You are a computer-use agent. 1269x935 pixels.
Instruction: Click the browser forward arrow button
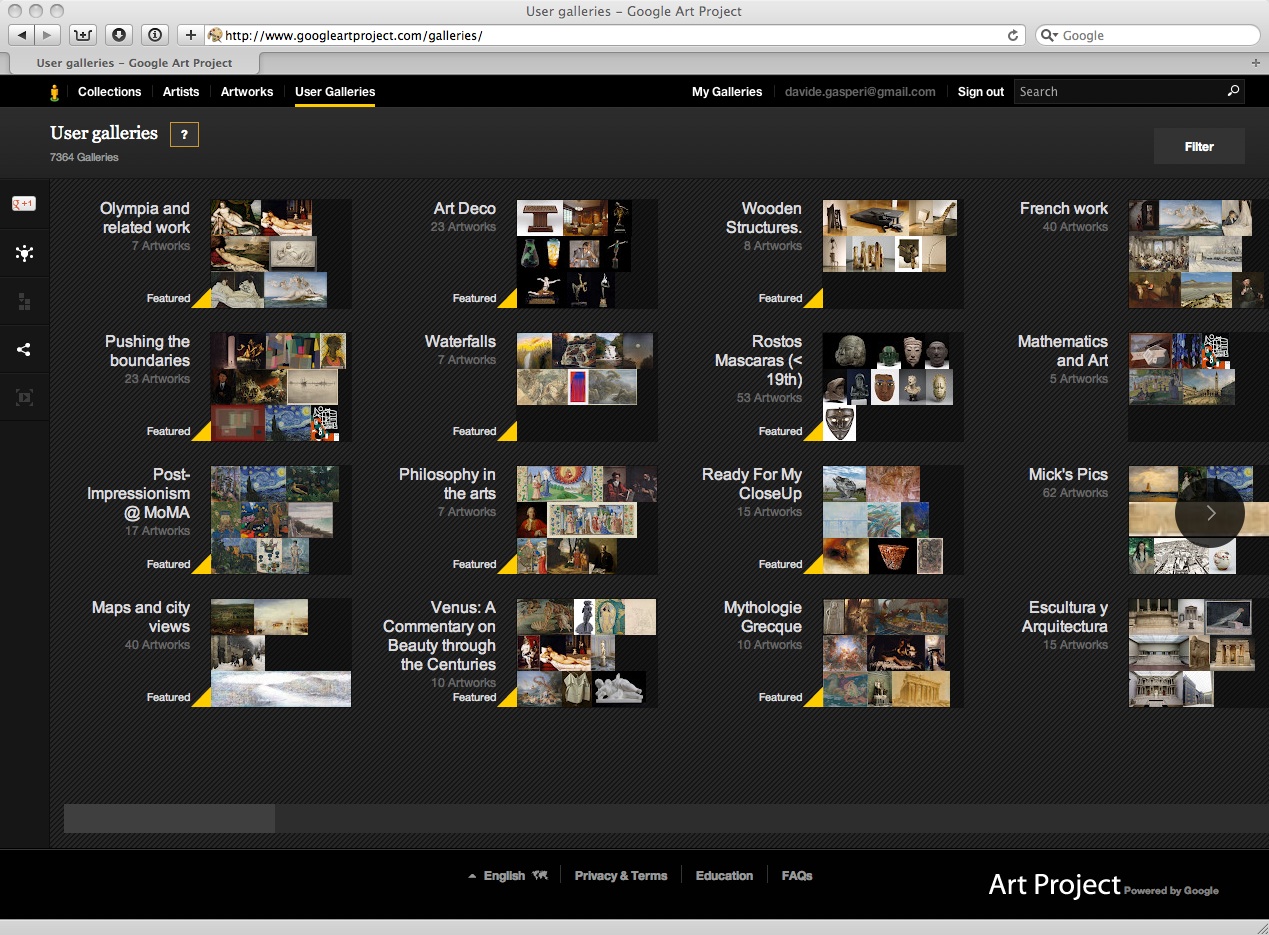48,35
